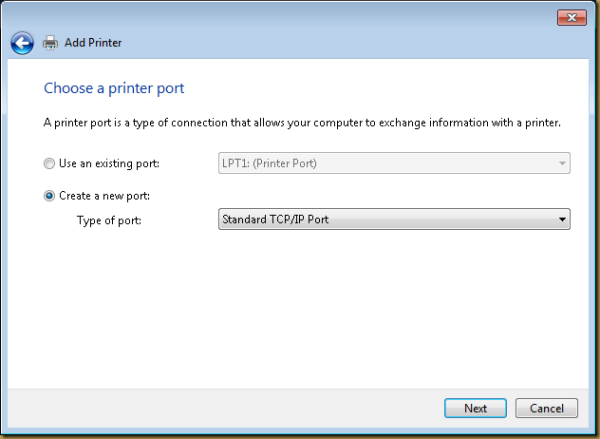Image resolution: width=600 pixels, height=439 pixels.
Task: Close the Add Printer wizard window
Action: pyautogui.click(x=572, y=17)
